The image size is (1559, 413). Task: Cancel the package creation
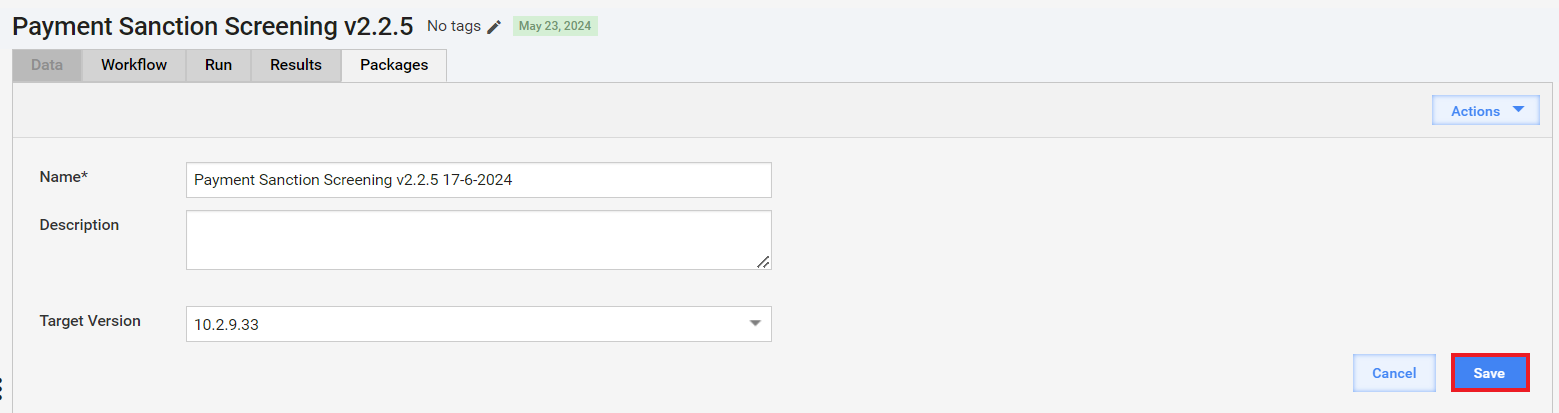[1394, 373]
